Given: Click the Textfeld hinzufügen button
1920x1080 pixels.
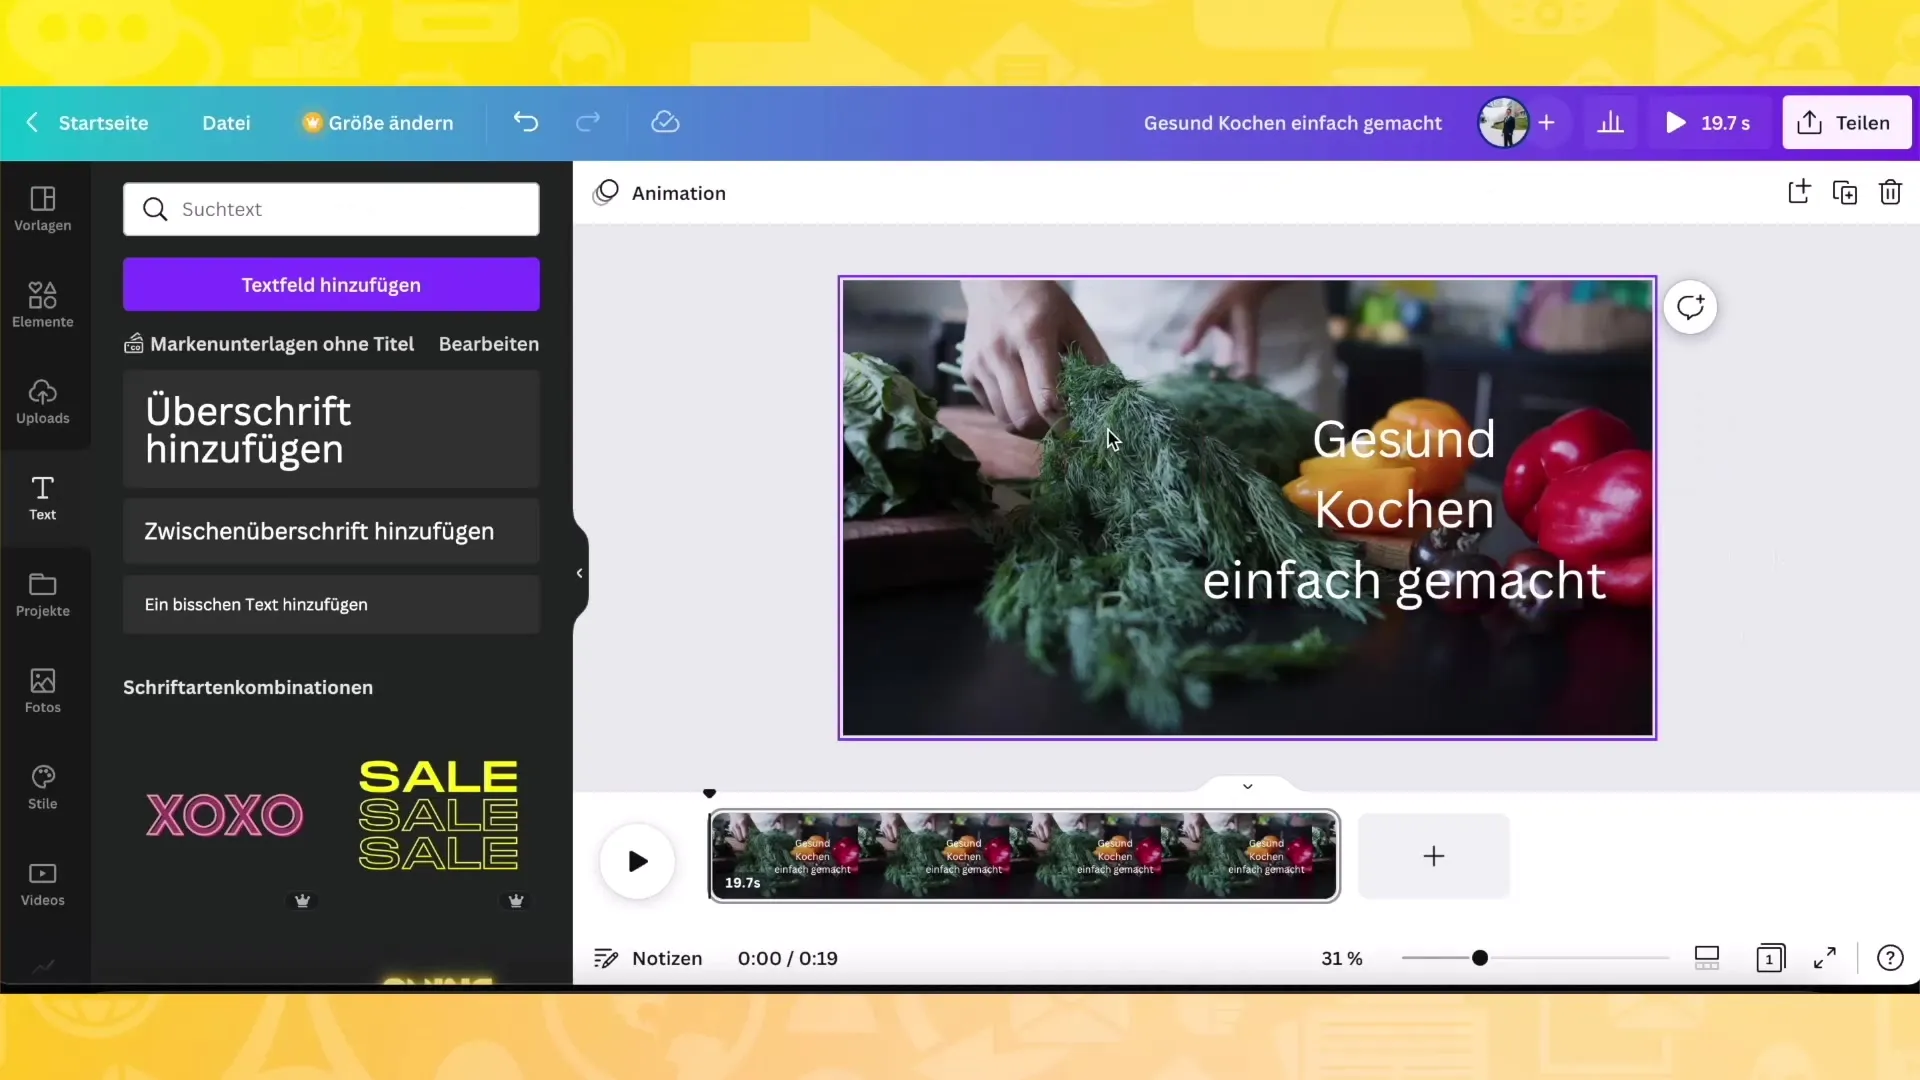Looking at the screenshot, I should click(x=331, y=285).
